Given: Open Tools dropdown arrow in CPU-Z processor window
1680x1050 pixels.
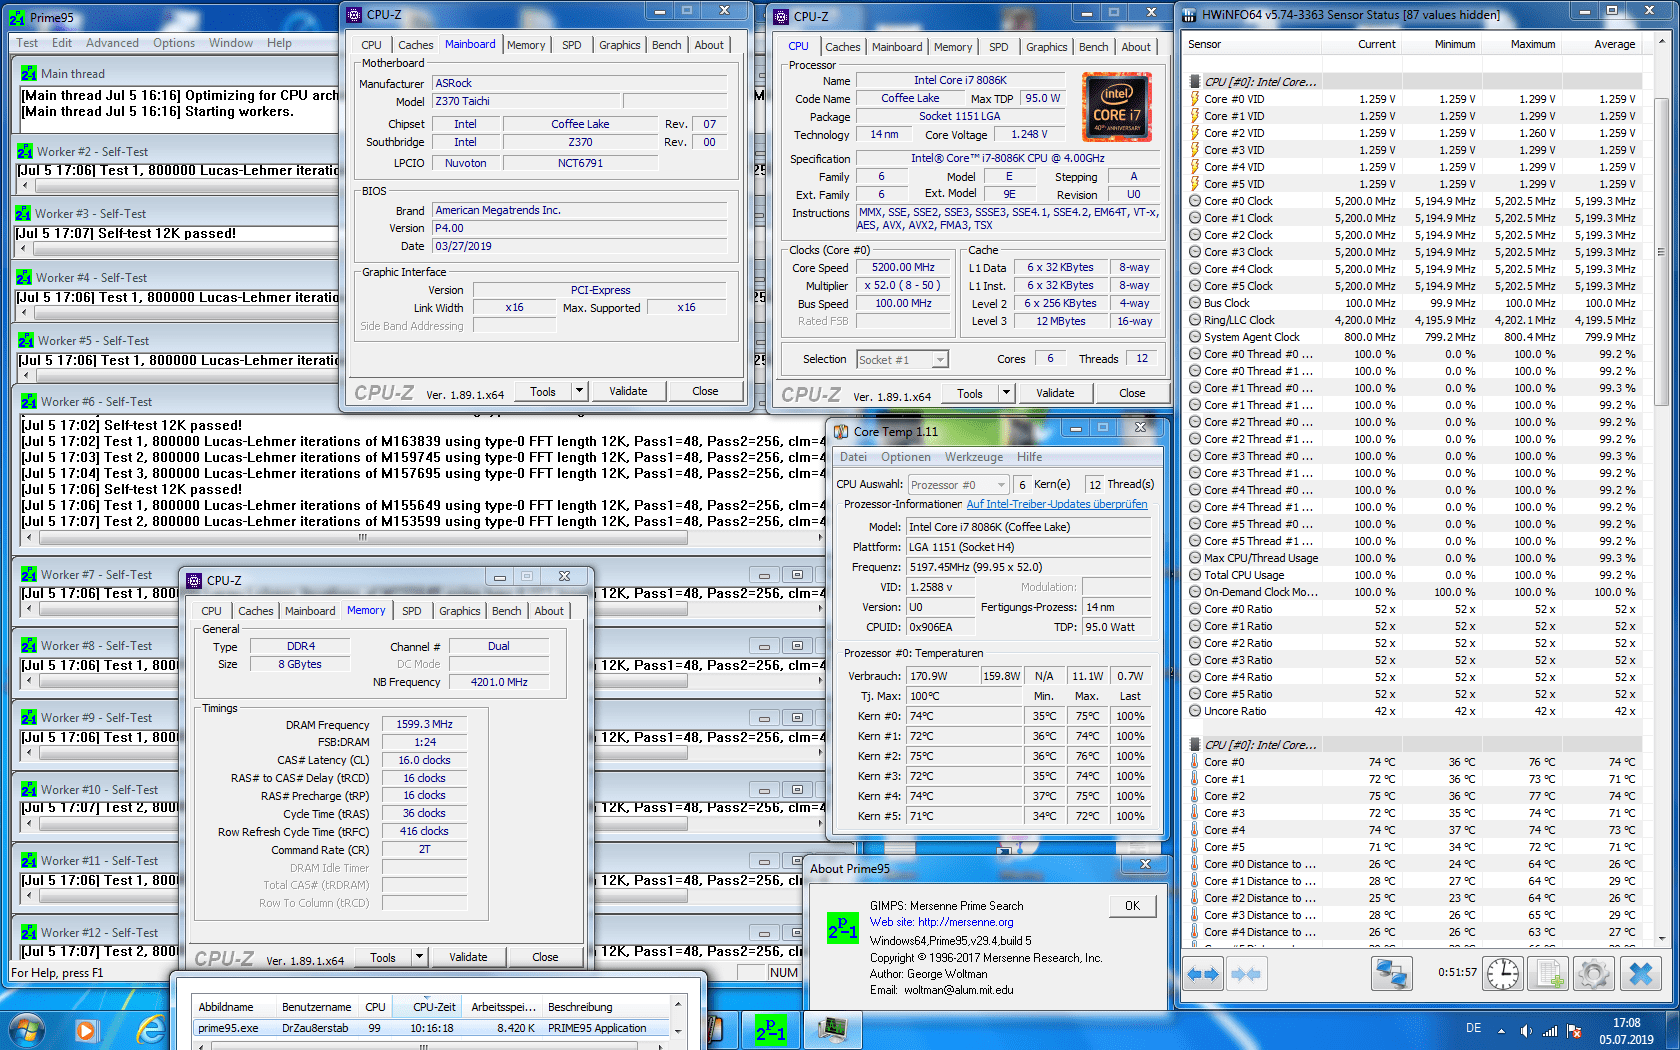Looking at the screenshot, I should coord(1006,393).
